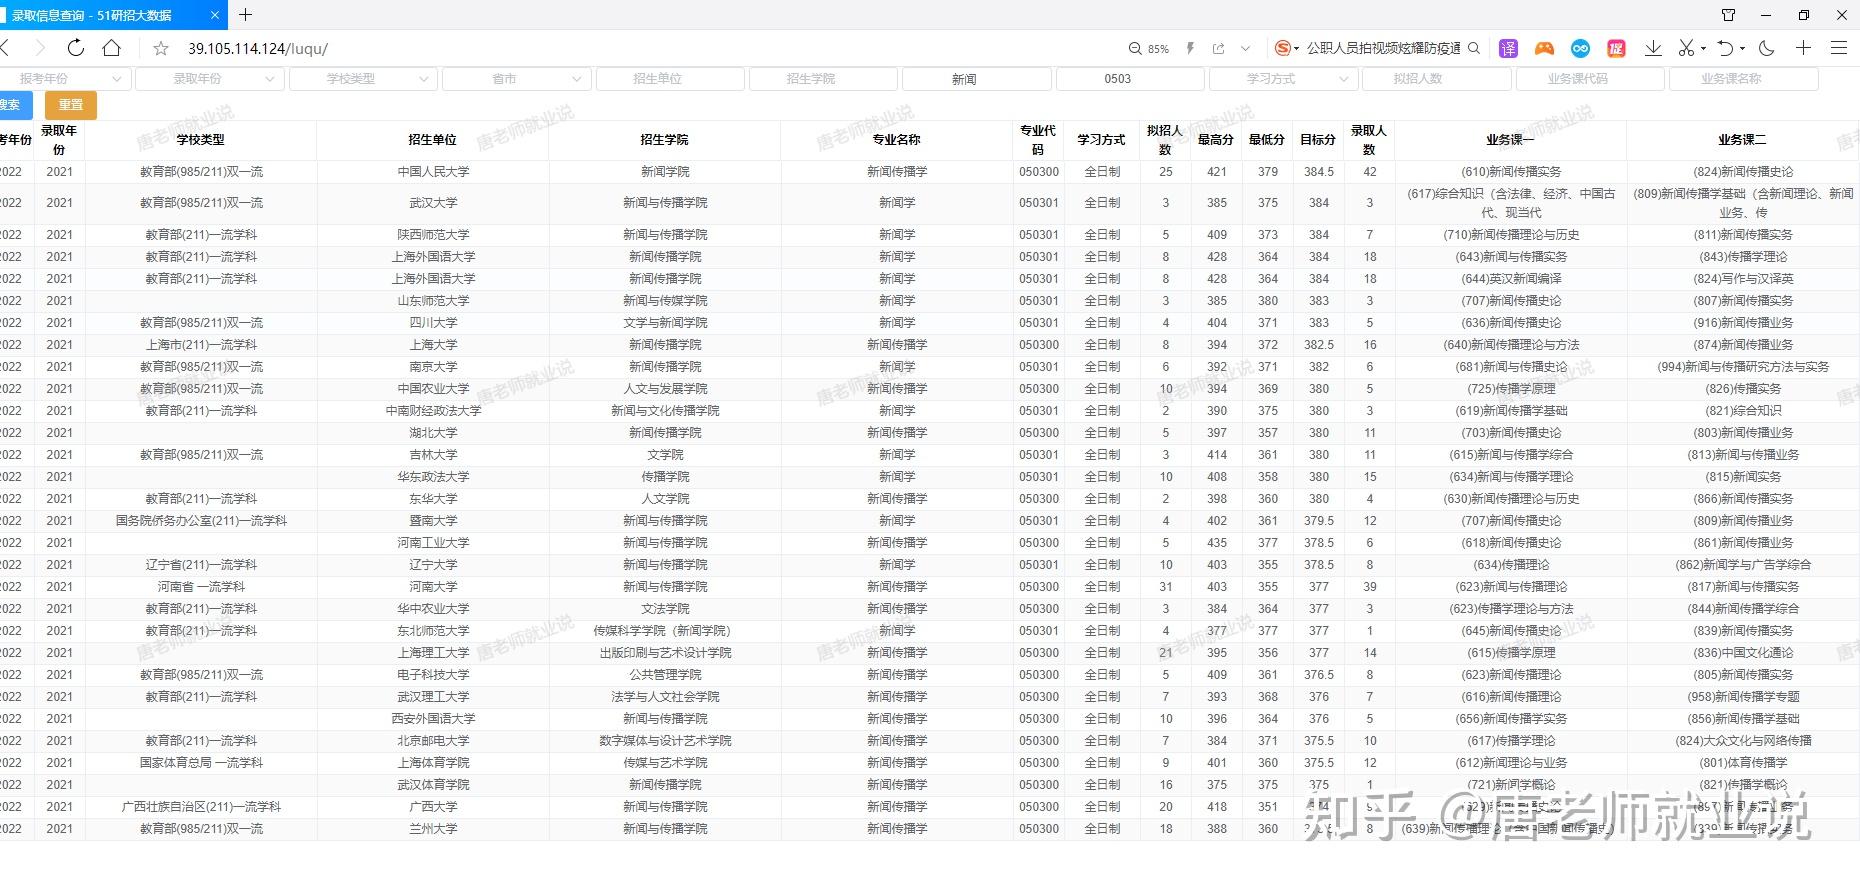Screen dimensions: 1860x891
Task: Open the 学习方式 dropdown filter
Action: point(1284,78)
